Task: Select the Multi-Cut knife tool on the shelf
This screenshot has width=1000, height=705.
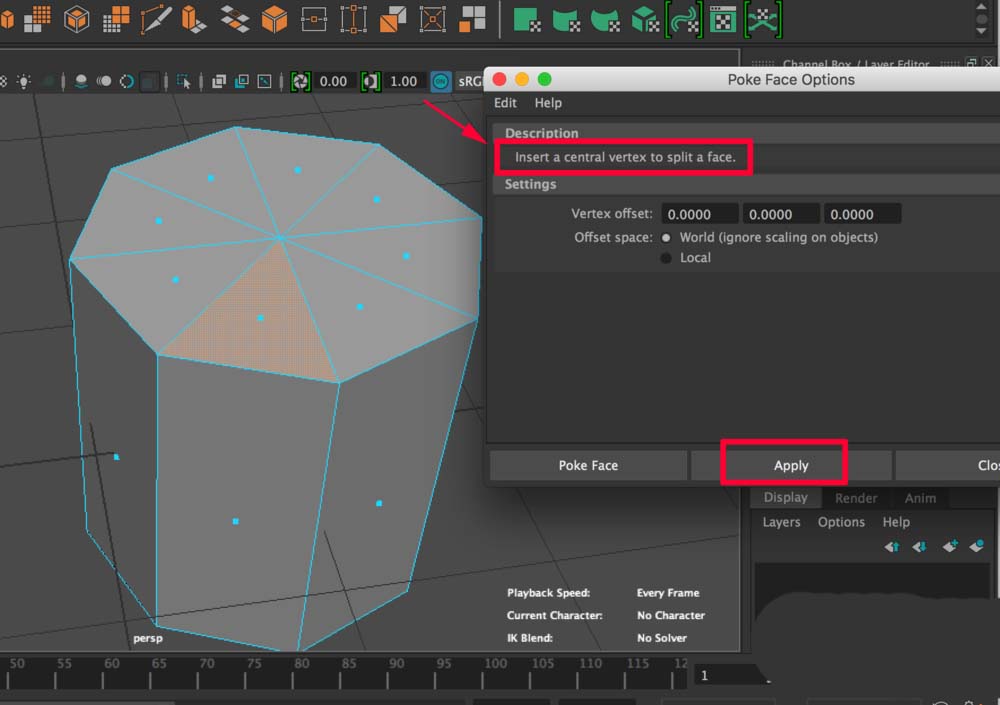Action: coord(156,19)
